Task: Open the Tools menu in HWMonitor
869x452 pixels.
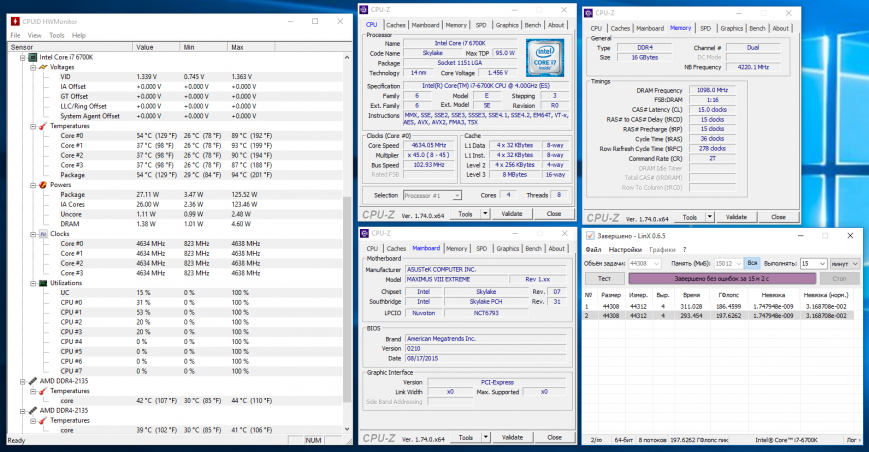Action: (57, 35)
